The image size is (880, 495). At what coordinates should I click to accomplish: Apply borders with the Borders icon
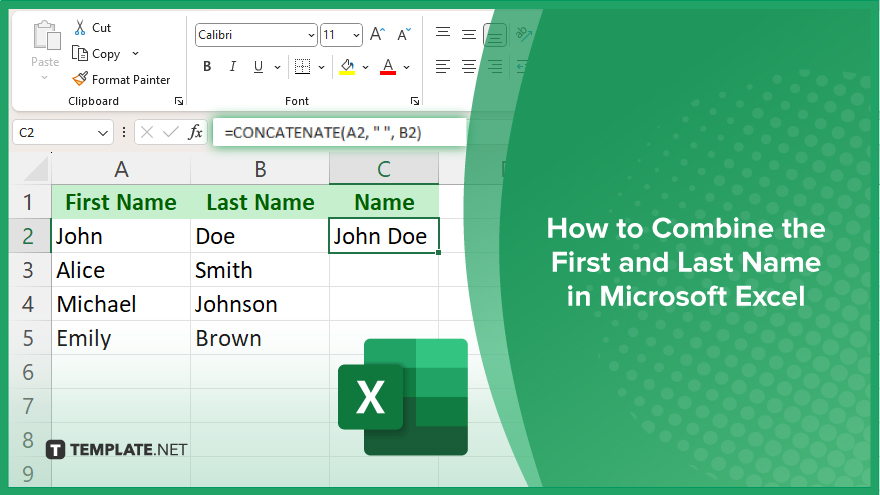click(302, 67)
